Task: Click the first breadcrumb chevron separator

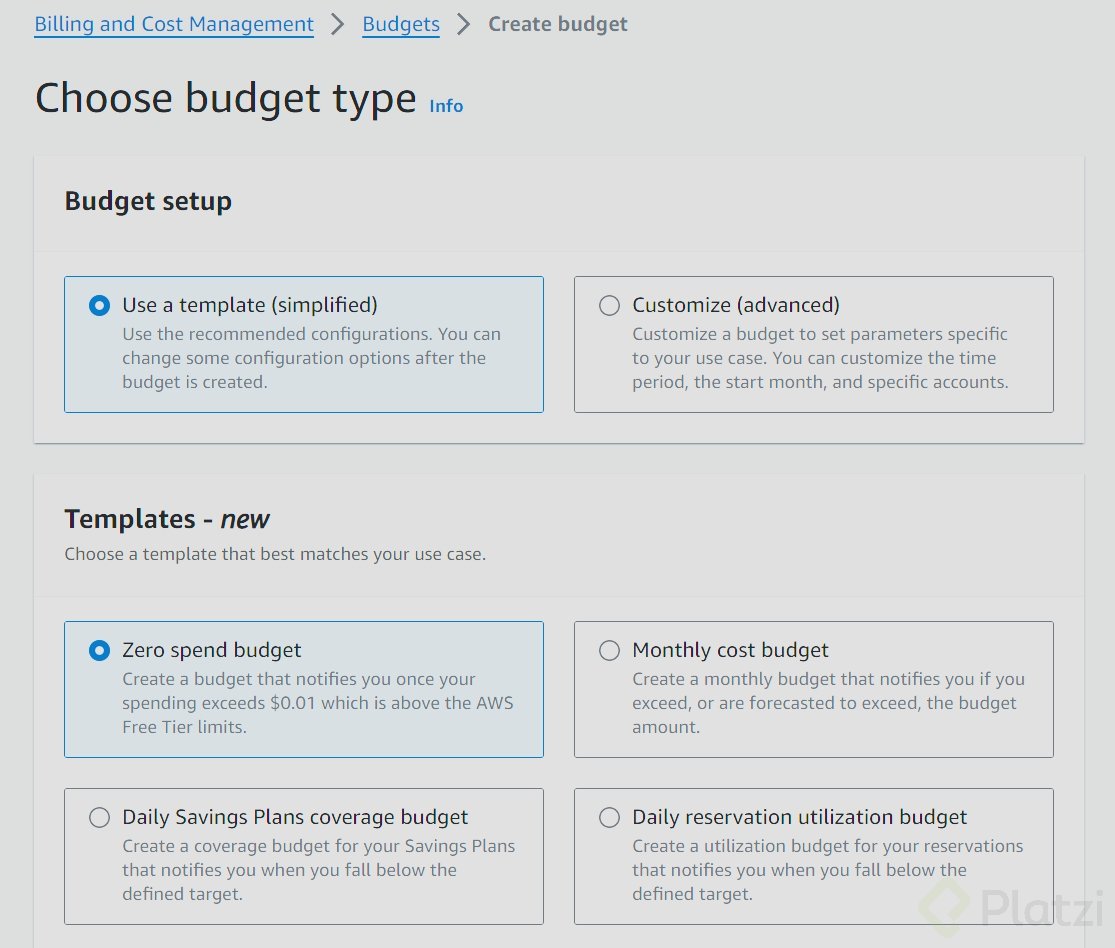Action: pos(338,24)
